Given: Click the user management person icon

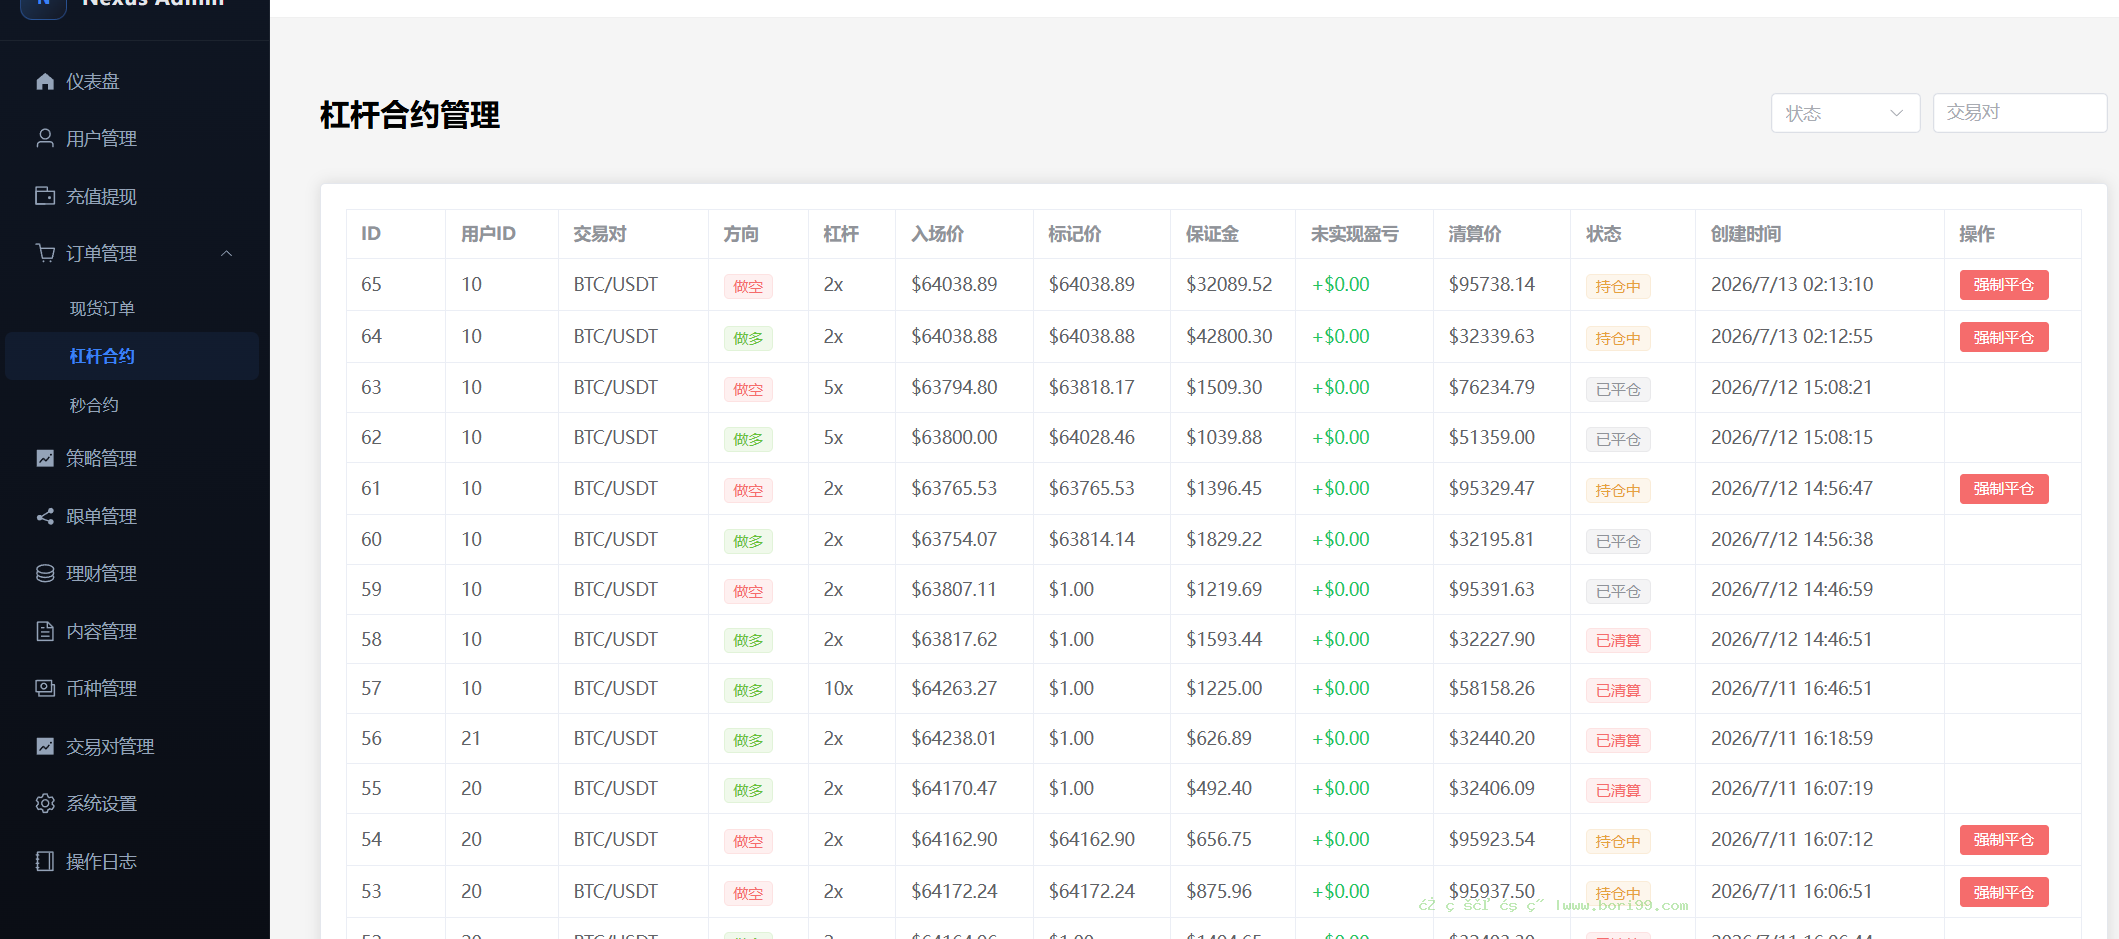Looking at the screenshot, I should (45, 138).
